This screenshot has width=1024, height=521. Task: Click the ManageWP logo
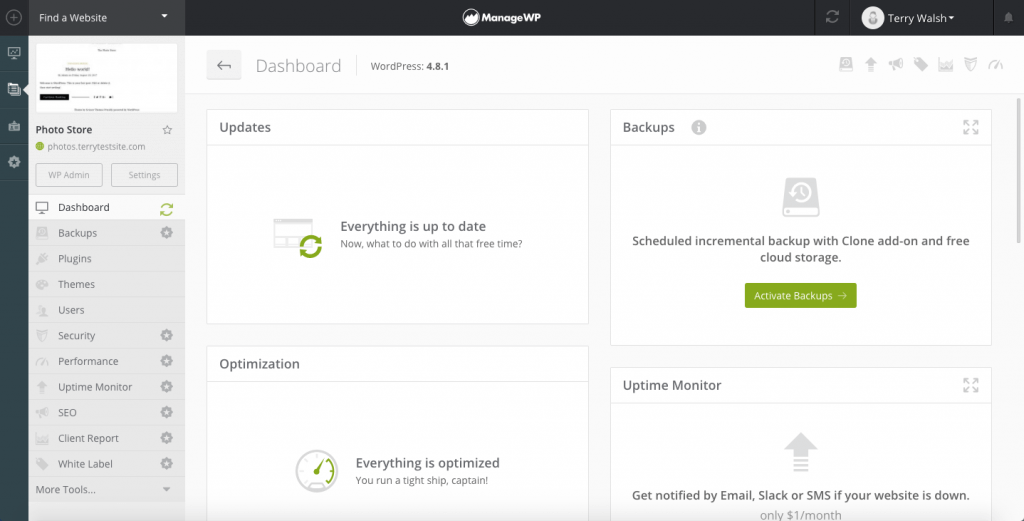[x=502, y=18]
